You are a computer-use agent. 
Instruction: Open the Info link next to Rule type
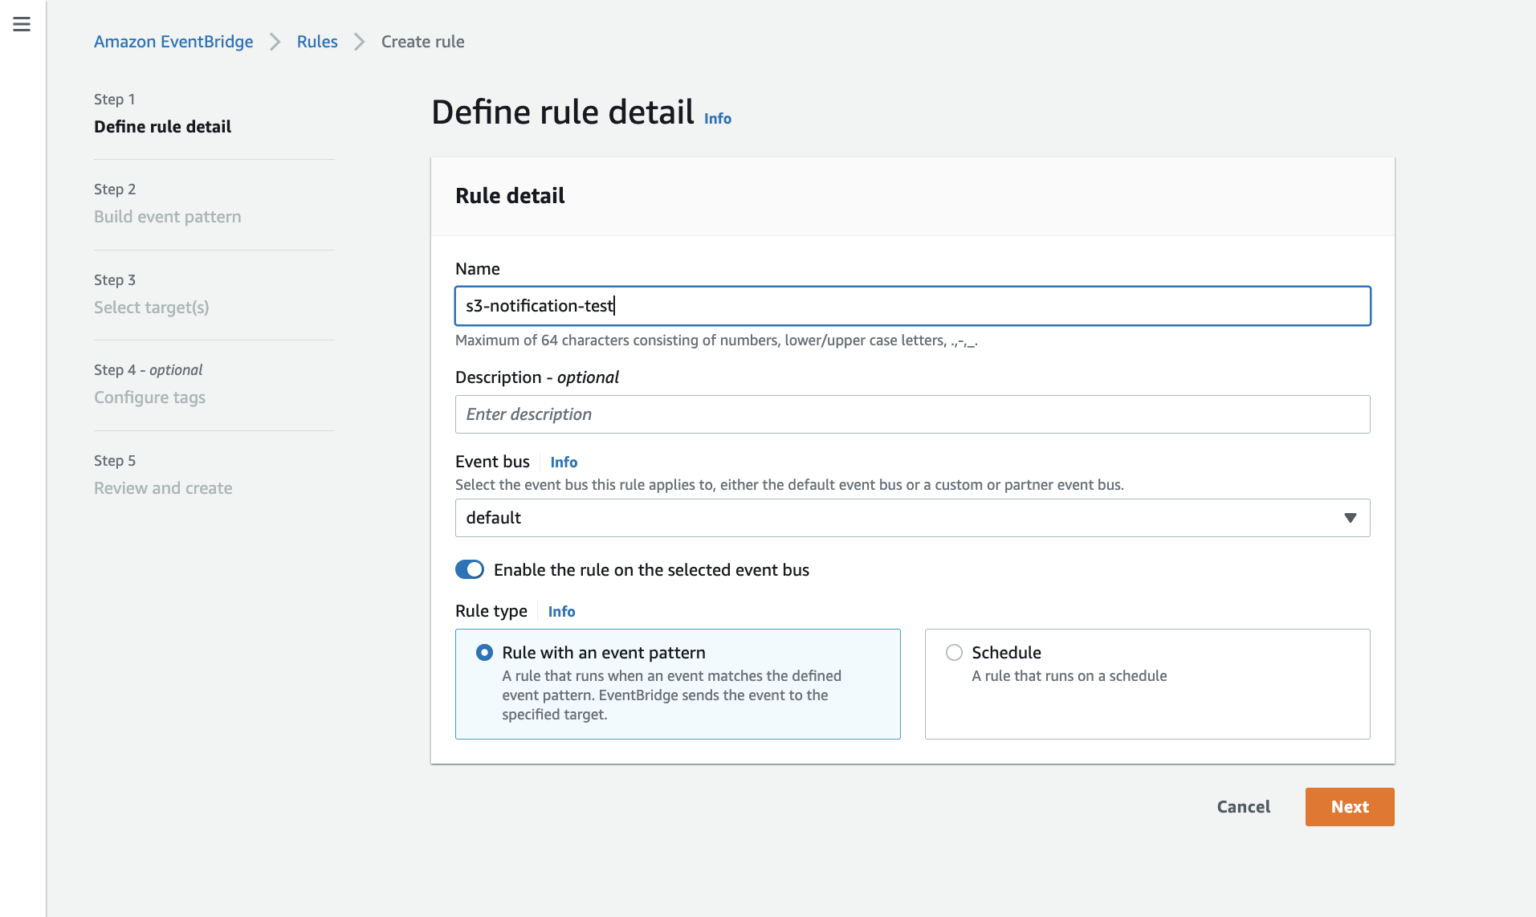point(561,611)
